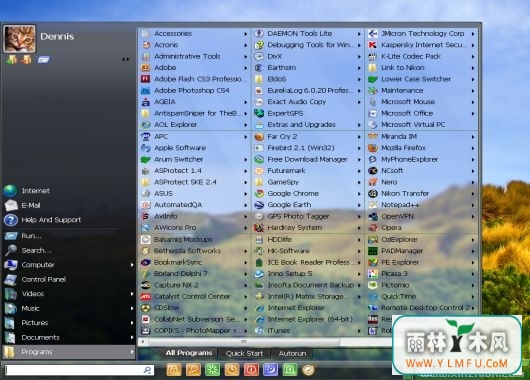Image resolution: width=530 pixels, height=380 pixels.
Task: Click the Kaspersky Internet Security icon
Action: click(372, 45)
